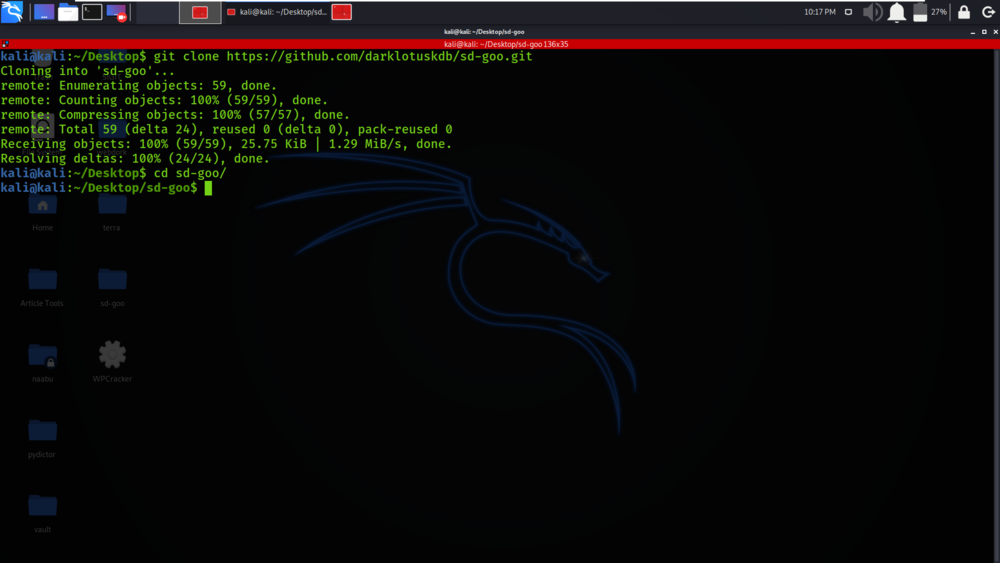Click the 'pack-reused 0' text
The image size is (1000, 563).
coord(405,129)
